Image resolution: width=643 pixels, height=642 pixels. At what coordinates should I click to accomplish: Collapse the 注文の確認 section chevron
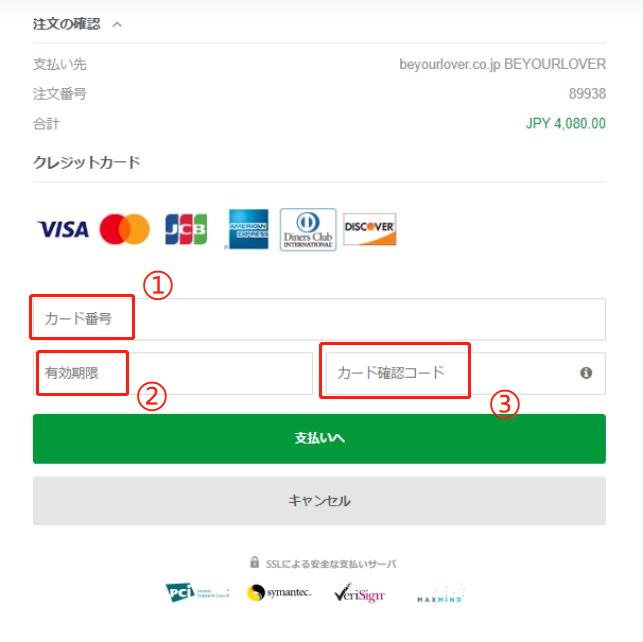point(117,25)
